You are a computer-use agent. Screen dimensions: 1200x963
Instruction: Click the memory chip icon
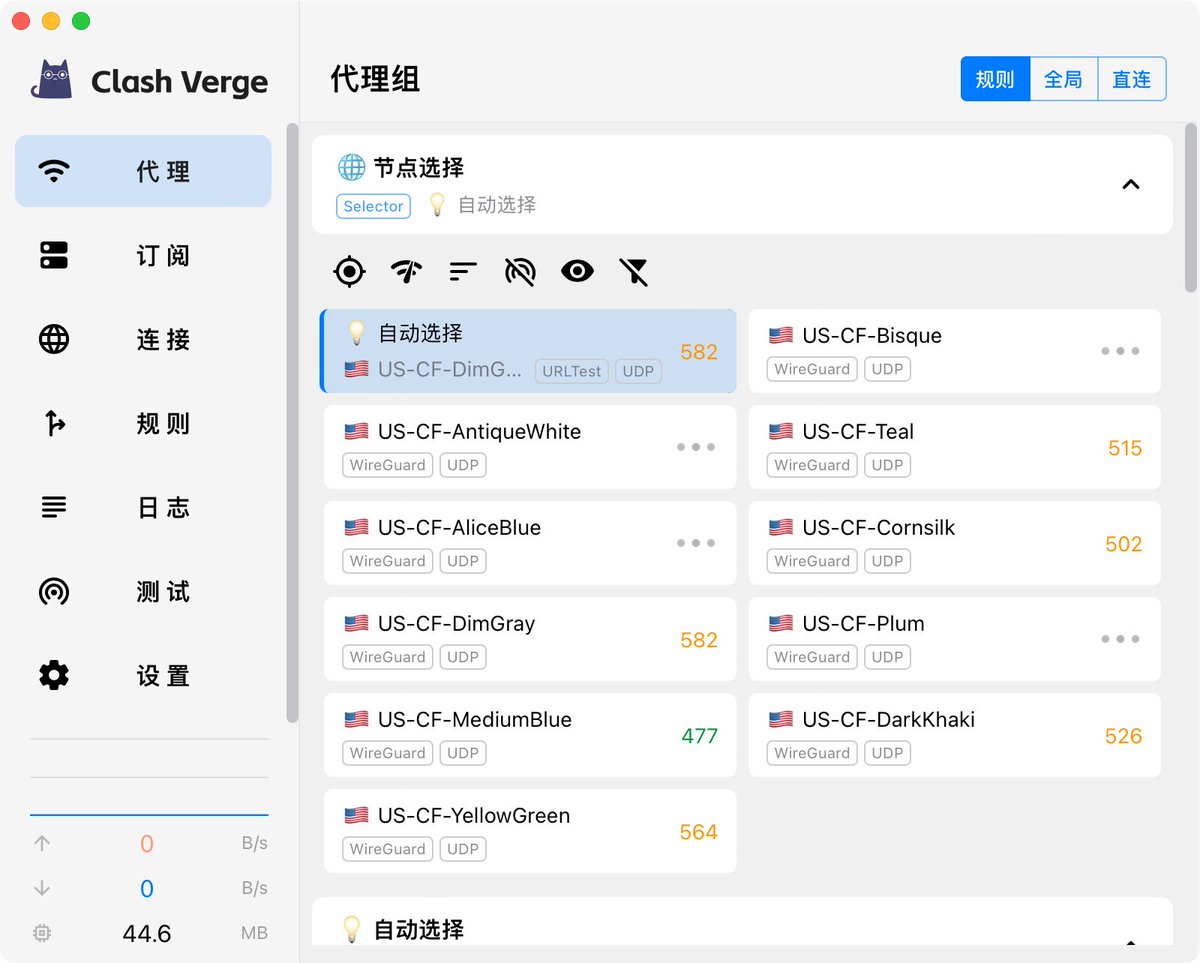tap(41, 933)
